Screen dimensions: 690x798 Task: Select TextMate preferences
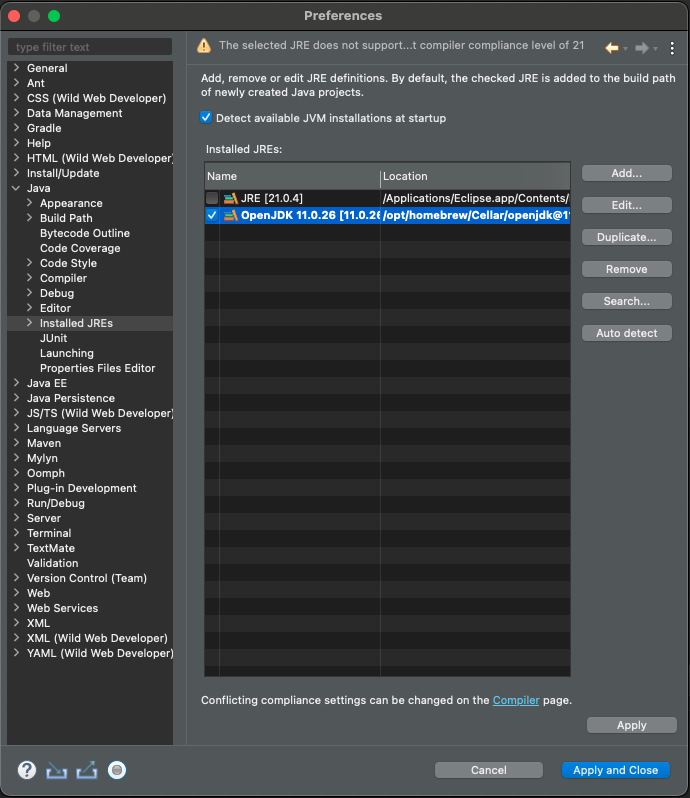pyautogui.click(x=51, y=548)
